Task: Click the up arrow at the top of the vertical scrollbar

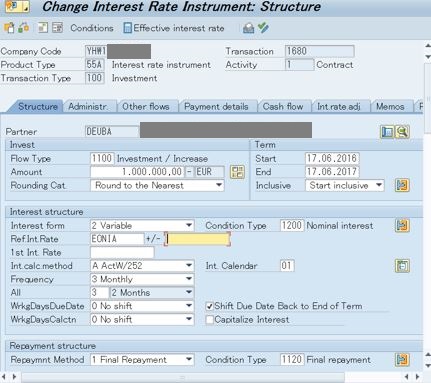Action: point(428,45)
